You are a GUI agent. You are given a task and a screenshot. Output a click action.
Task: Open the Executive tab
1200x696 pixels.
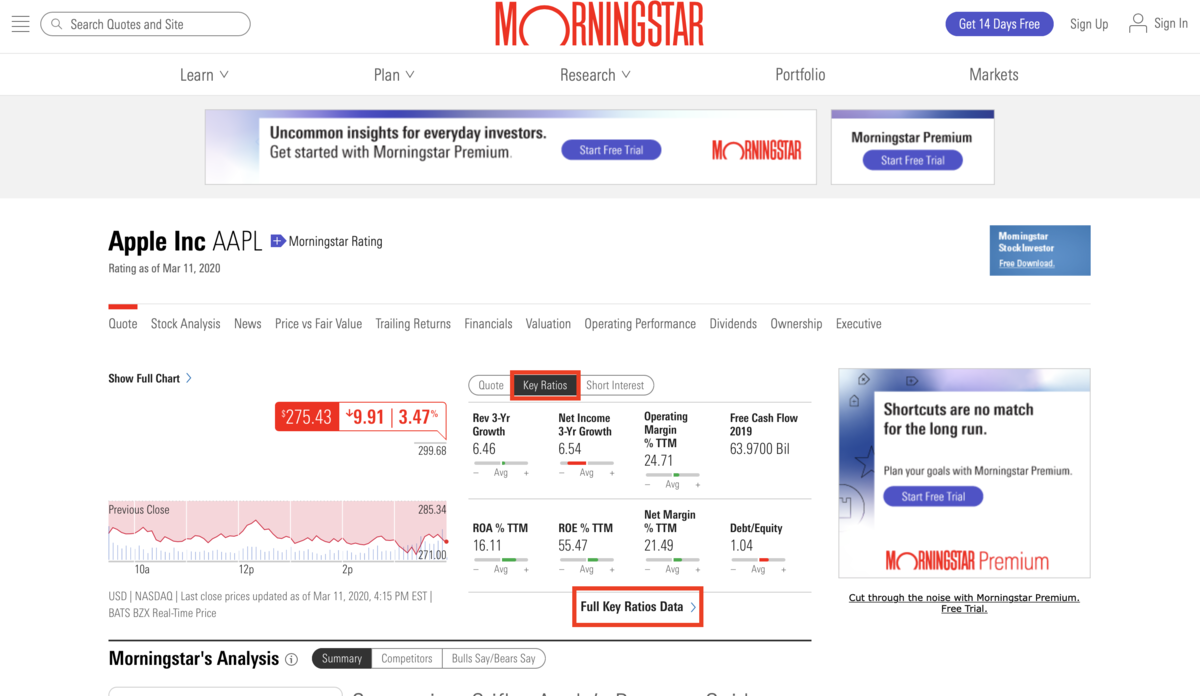859,324
